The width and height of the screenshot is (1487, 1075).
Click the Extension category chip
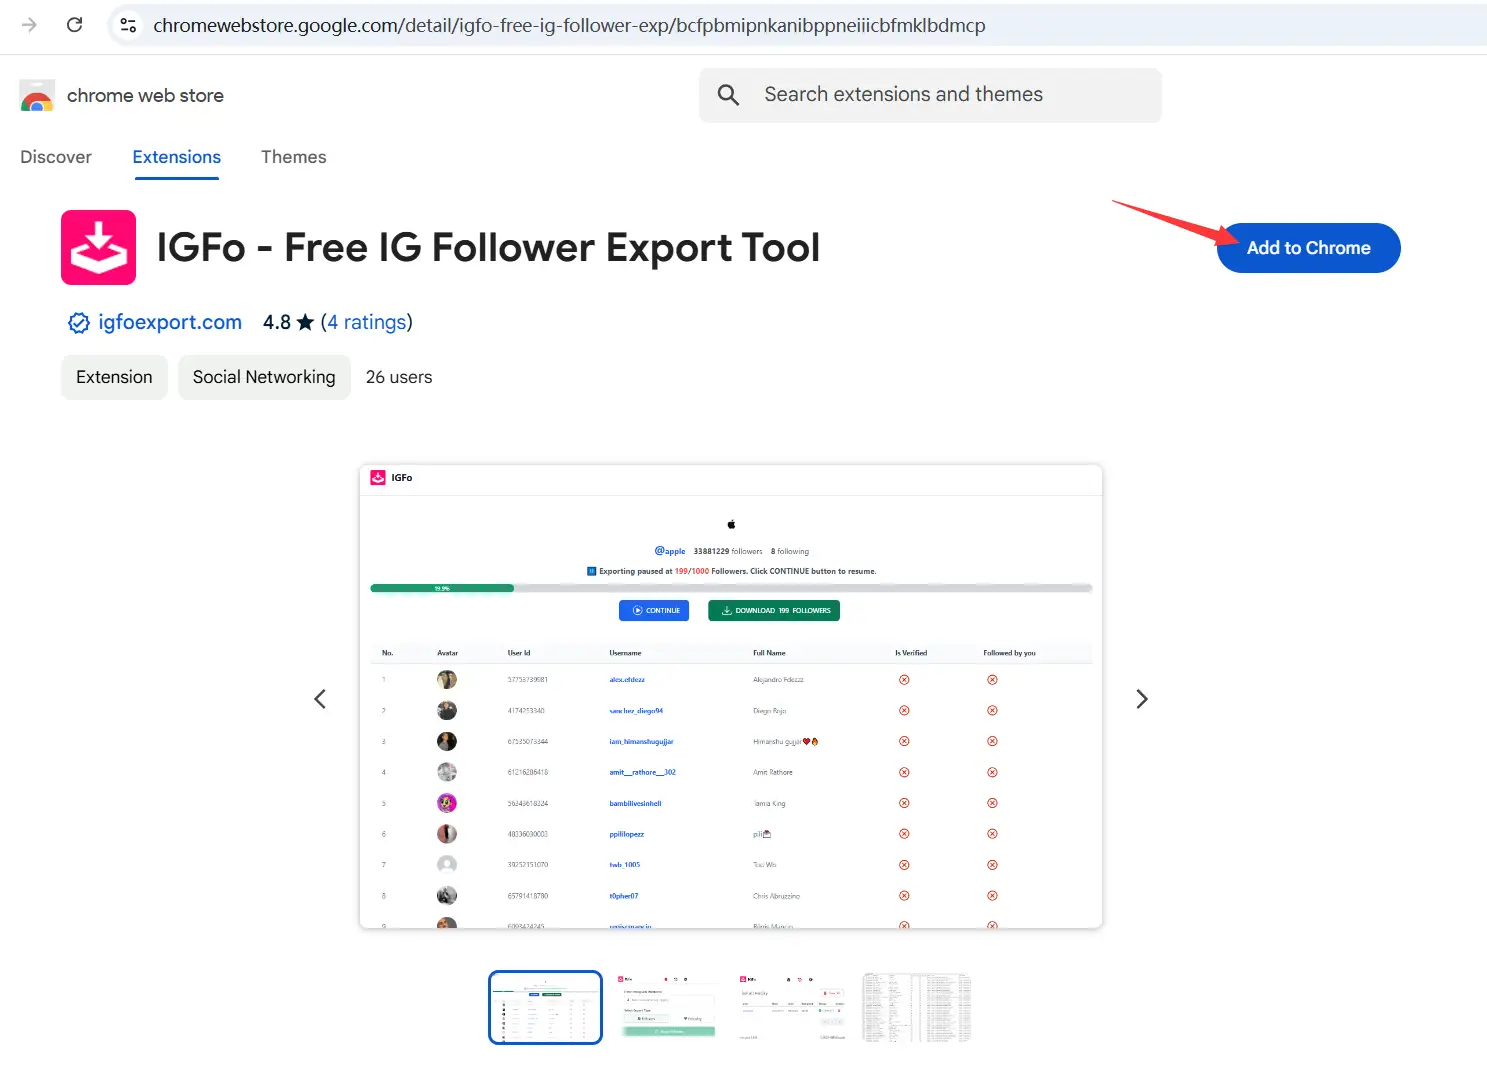pos(114,377)
